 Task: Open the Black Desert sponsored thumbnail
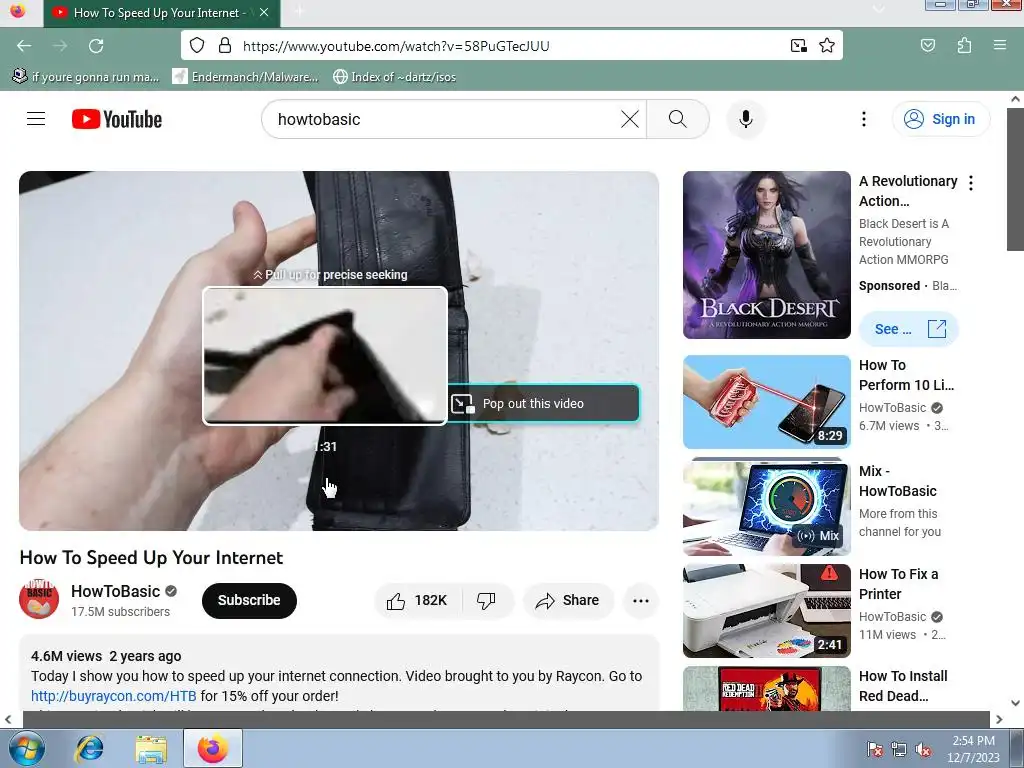pyautogui.click(x=767, y=255)
